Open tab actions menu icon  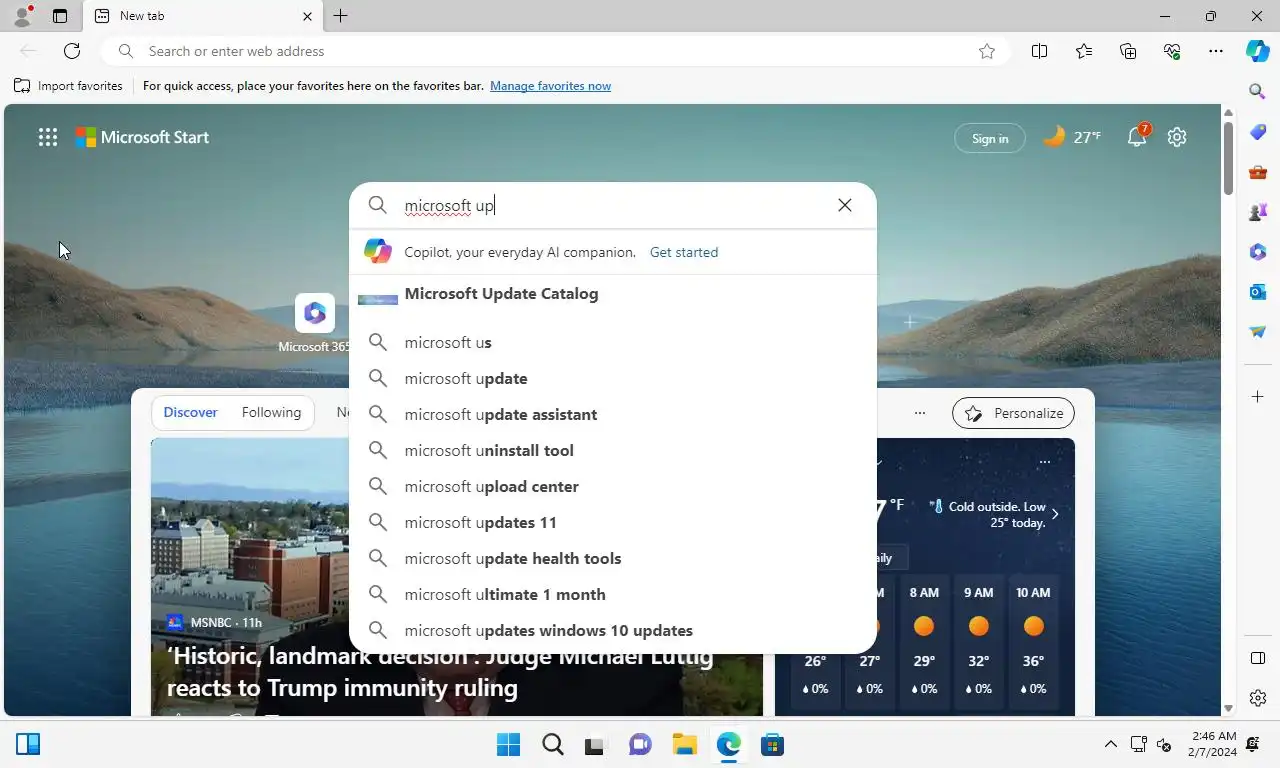[60, 16]
